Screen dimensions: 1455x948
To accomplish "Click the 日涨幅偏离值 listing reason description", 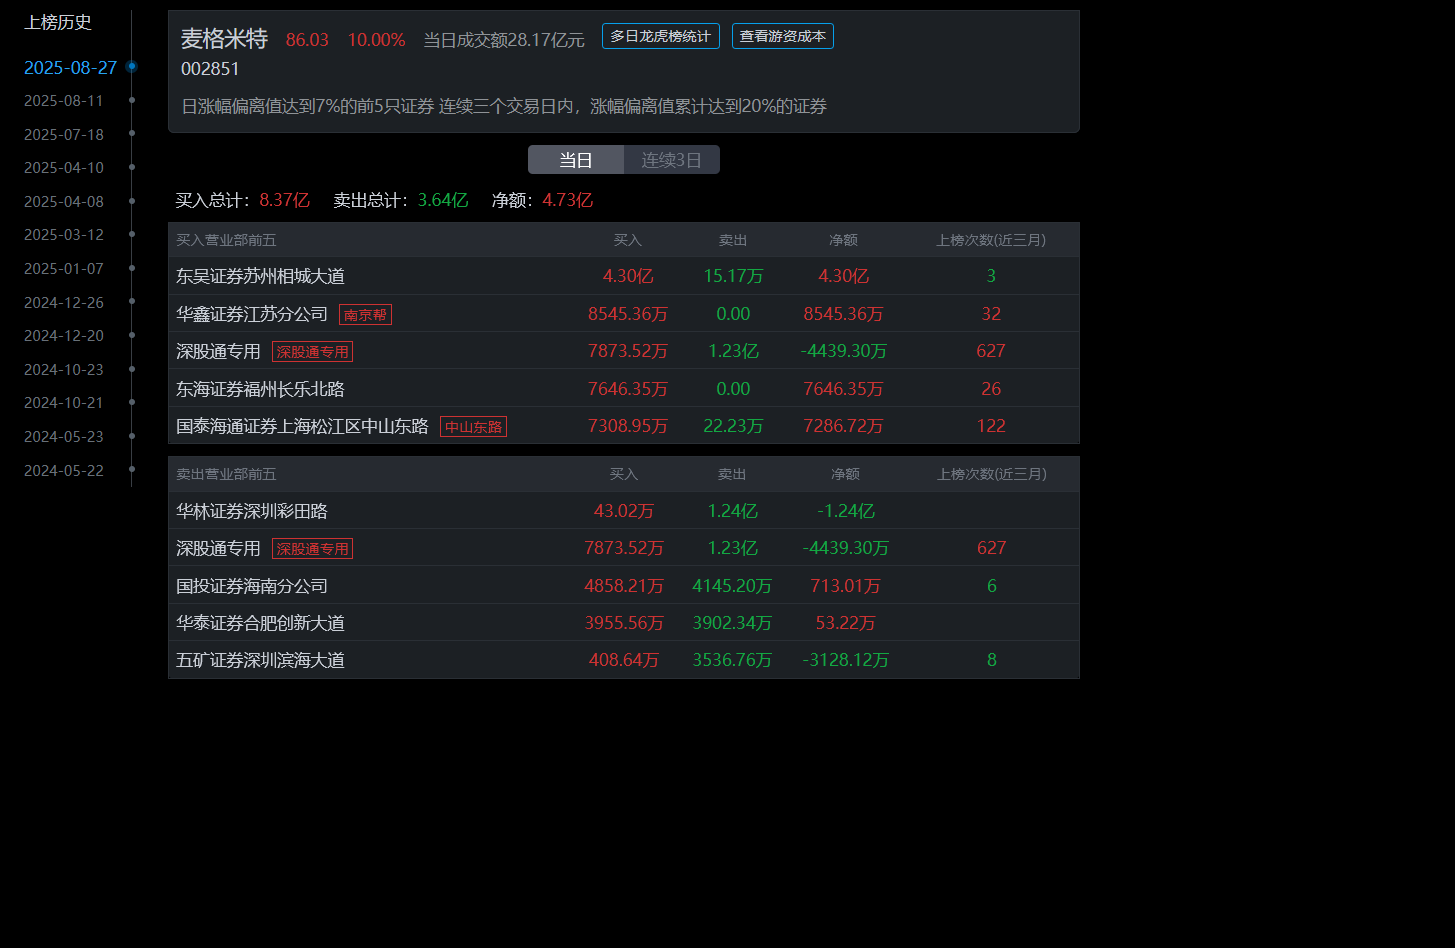I will [504, 106].
